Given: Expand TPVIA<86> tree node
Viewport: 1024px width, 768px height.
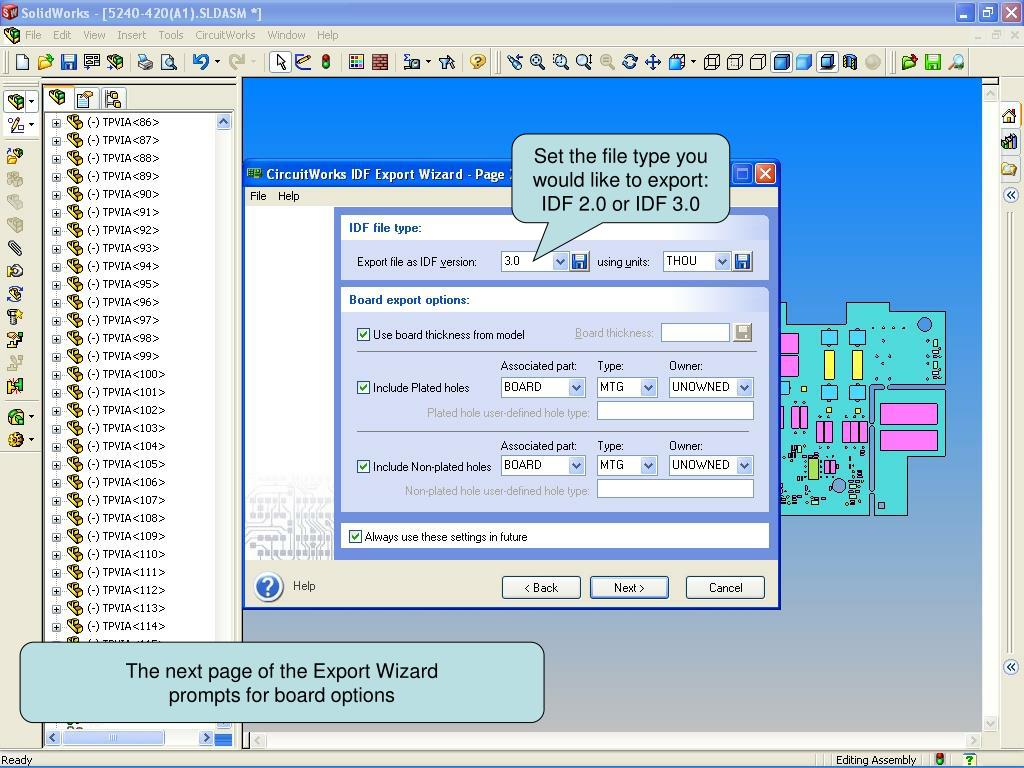Looking at the screenshot, I should [56, 123].
